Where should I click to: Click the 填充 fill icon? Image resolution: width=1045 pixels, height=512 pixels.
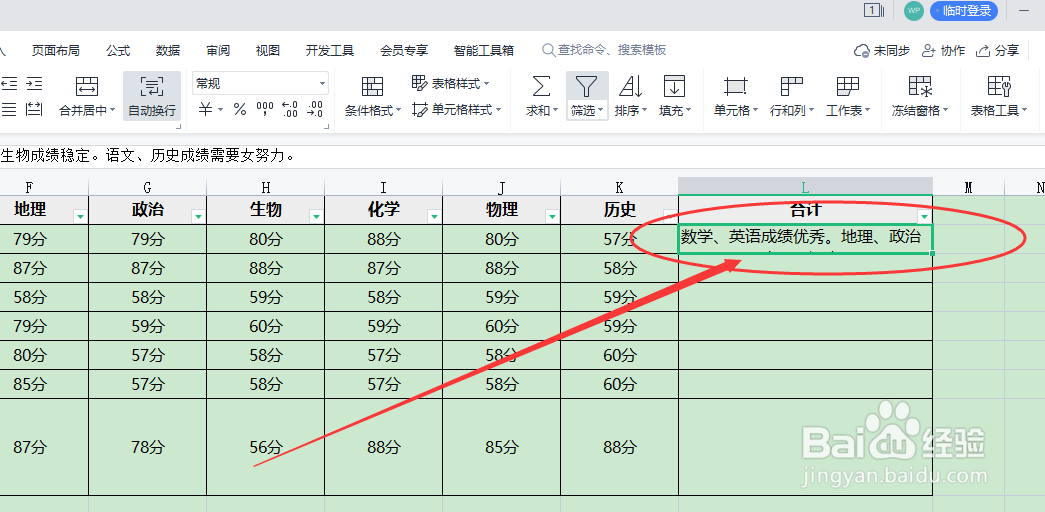point(674,86)
